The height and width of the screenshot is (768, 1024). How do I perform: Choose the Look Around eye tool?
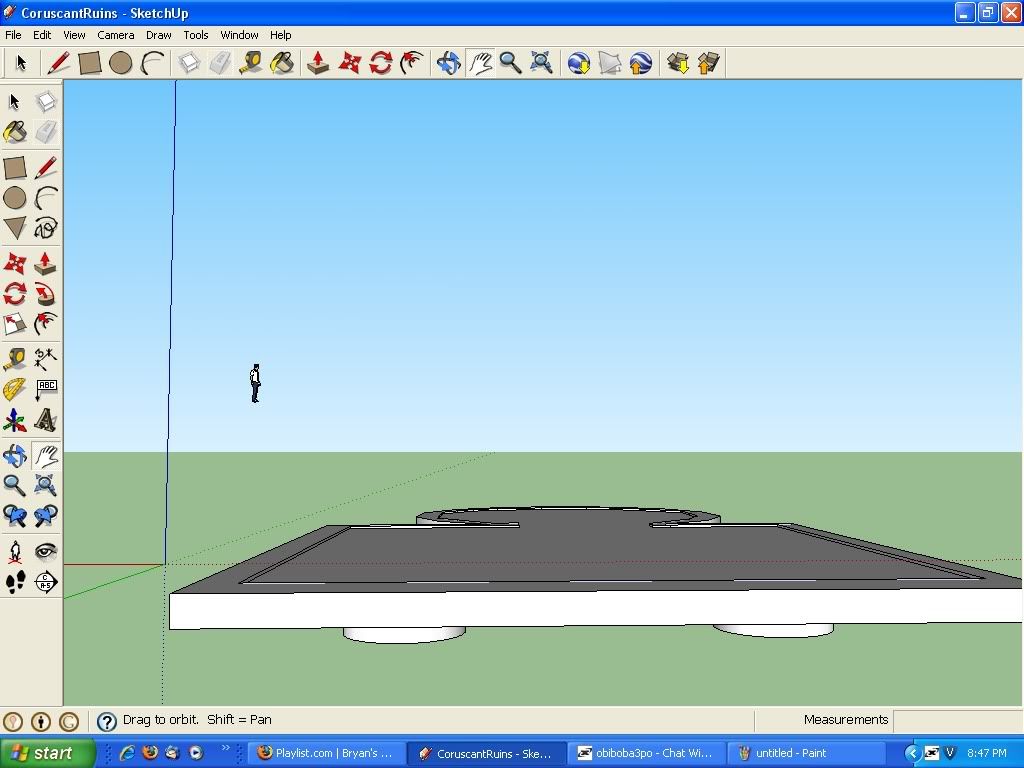pyautogui.click(x=46, y=552)
